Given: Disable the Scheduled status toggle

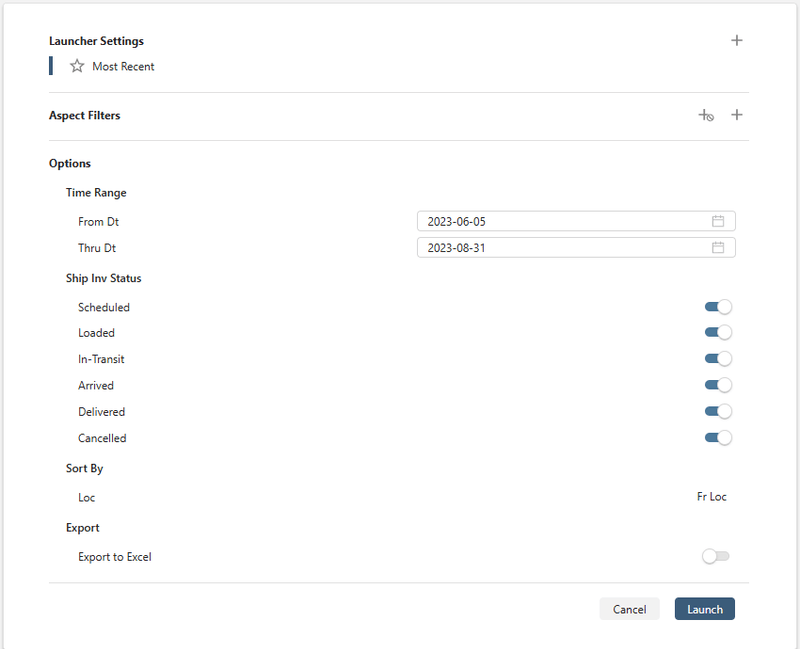Looking at the screenshot, I should [x=718, y=306].
